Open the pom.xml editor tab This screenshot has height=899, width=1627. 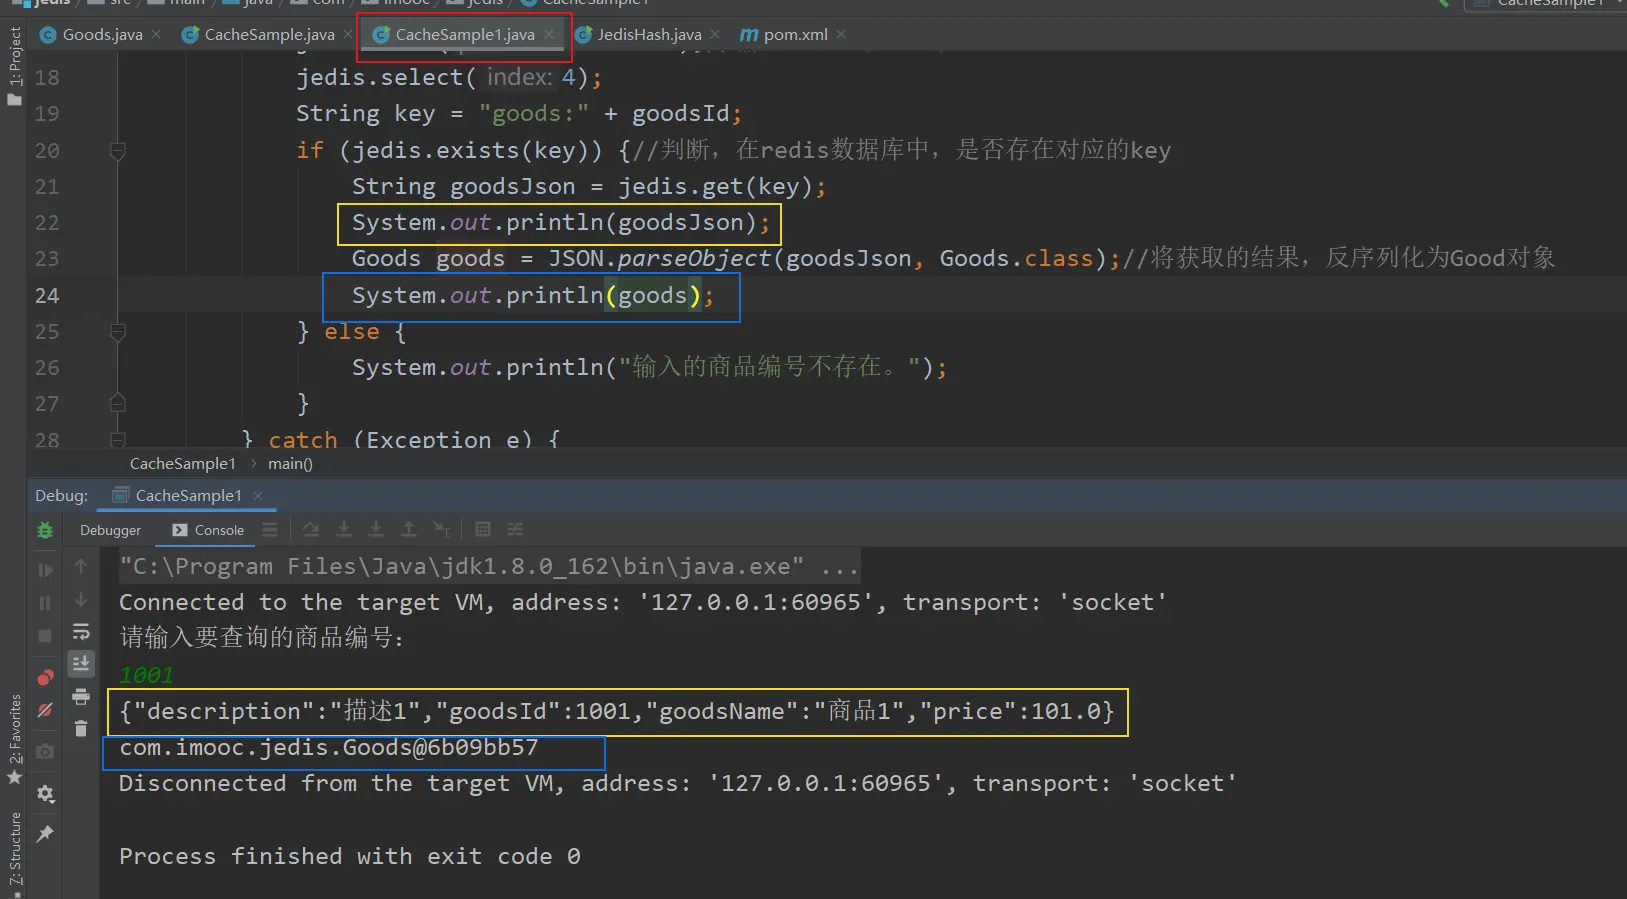pos(794,35)
